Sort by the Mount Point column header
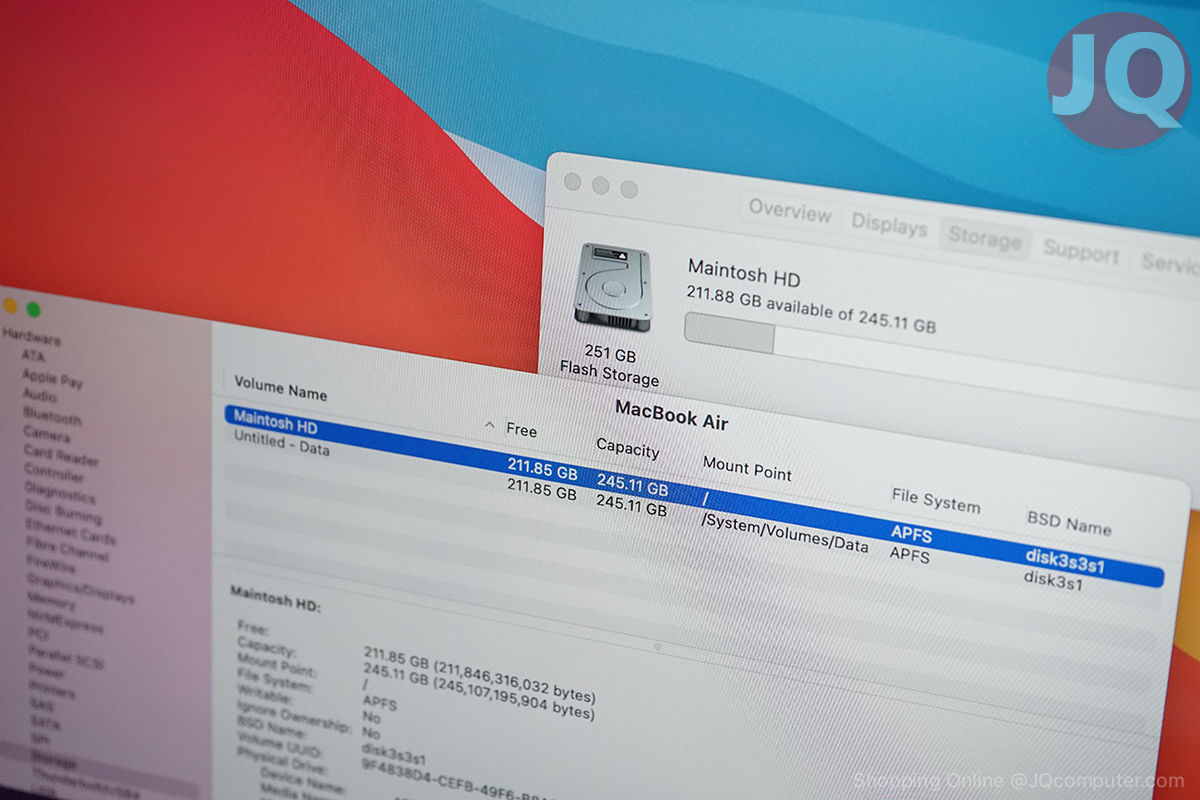The width and height of the screenshot is (1200, 800). click(747, 469)
